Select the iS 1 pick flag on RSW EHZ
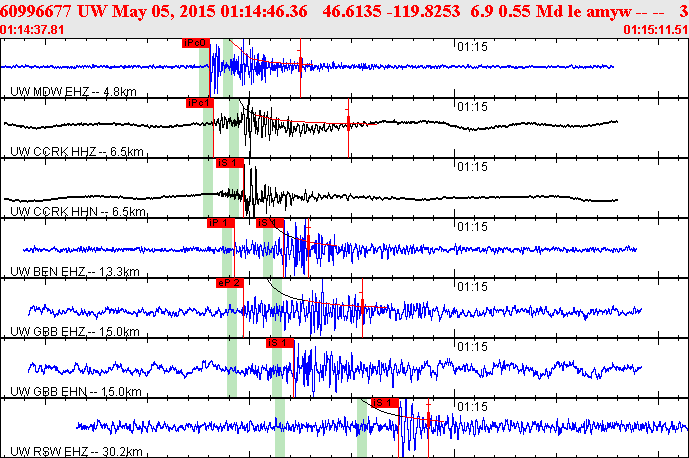Image resolution: width=689 pixels, height=458 pixels. [385, 403]
